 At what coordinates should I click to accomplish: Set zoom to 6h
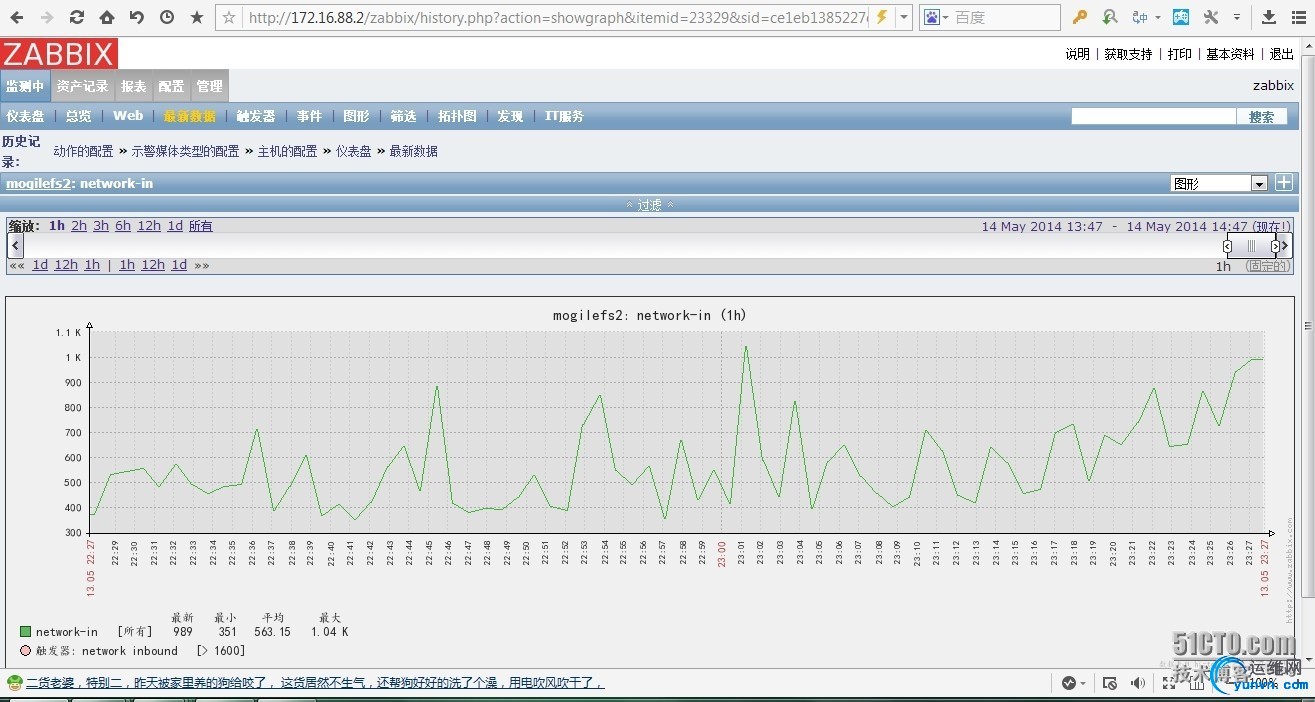[x=123, y=226]
